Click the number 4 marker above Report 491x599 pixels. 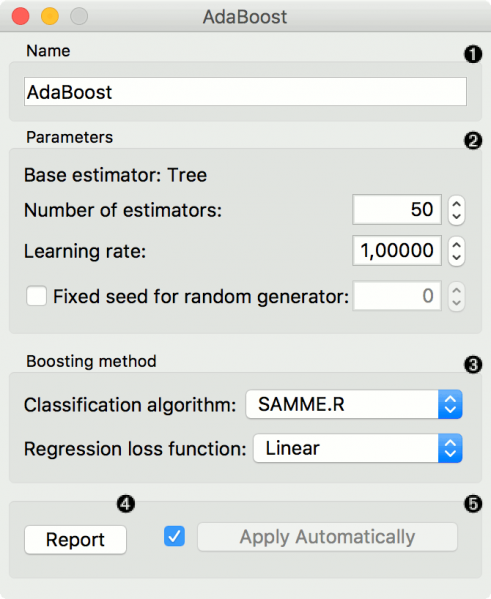point(126,504)
